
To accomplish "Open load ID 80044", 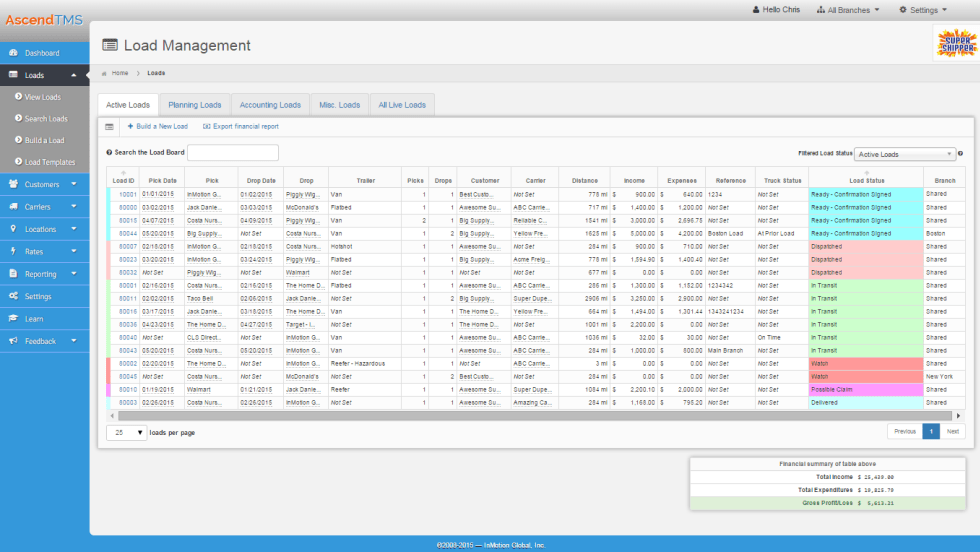I will (x=128, y=234).
